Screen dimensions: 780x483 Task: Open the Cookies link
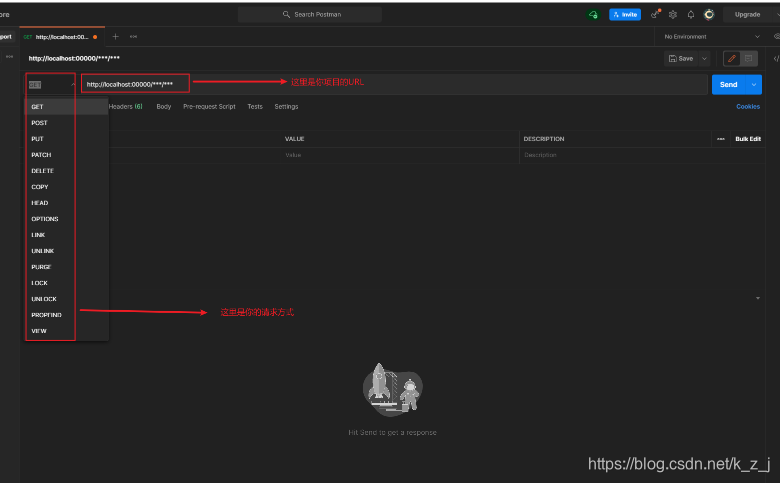pyautogui.click(x=748, y=106)
